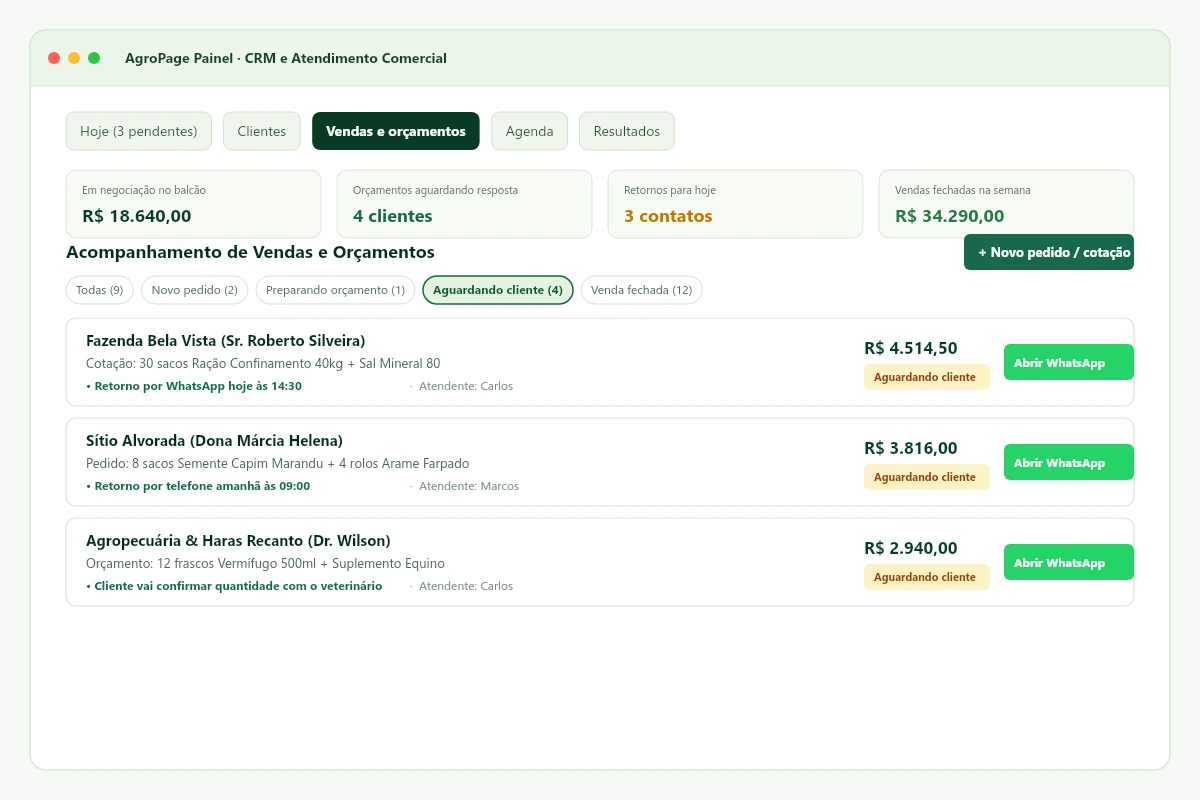The width and height of the screenshot is (1200, 800).
Task: Click Retorno por WhatsApp hoje às 14:30
Action: tap(194, 386)
